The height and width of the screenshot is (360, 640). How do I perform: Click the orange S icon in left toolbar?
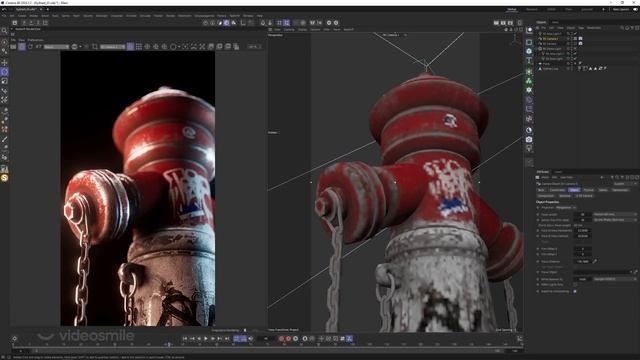[4, 178]
